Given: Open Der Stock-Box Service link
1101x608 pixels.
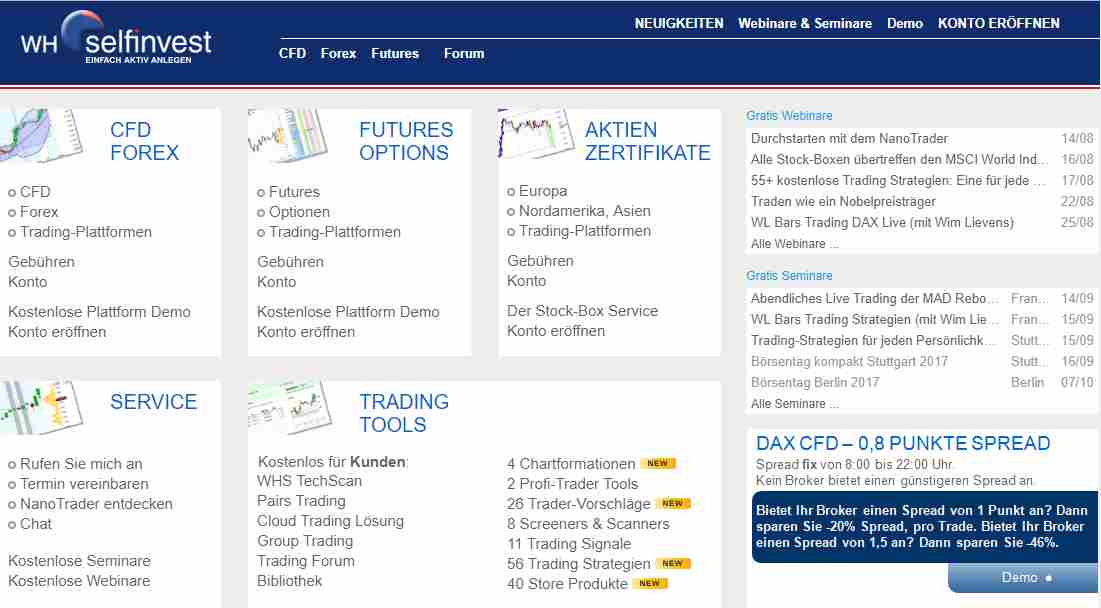Looking at the screenshot, I should coord(582,311).
